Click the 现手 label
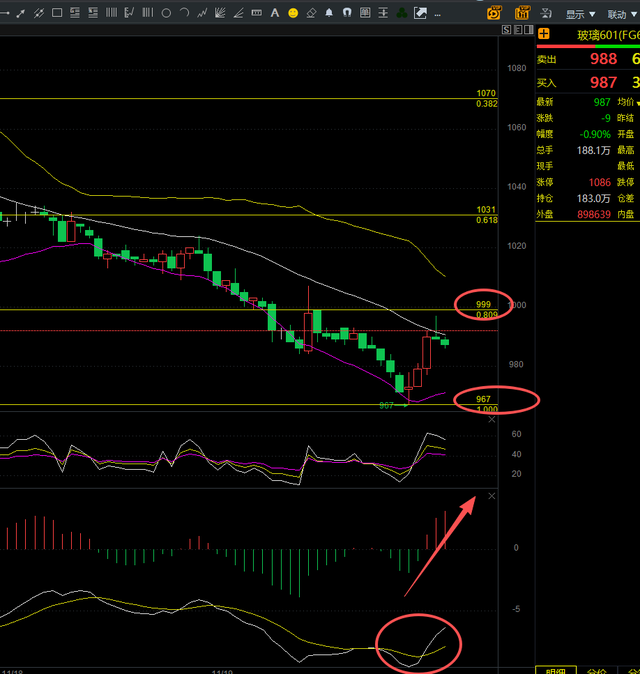 (x=545, y=166)
